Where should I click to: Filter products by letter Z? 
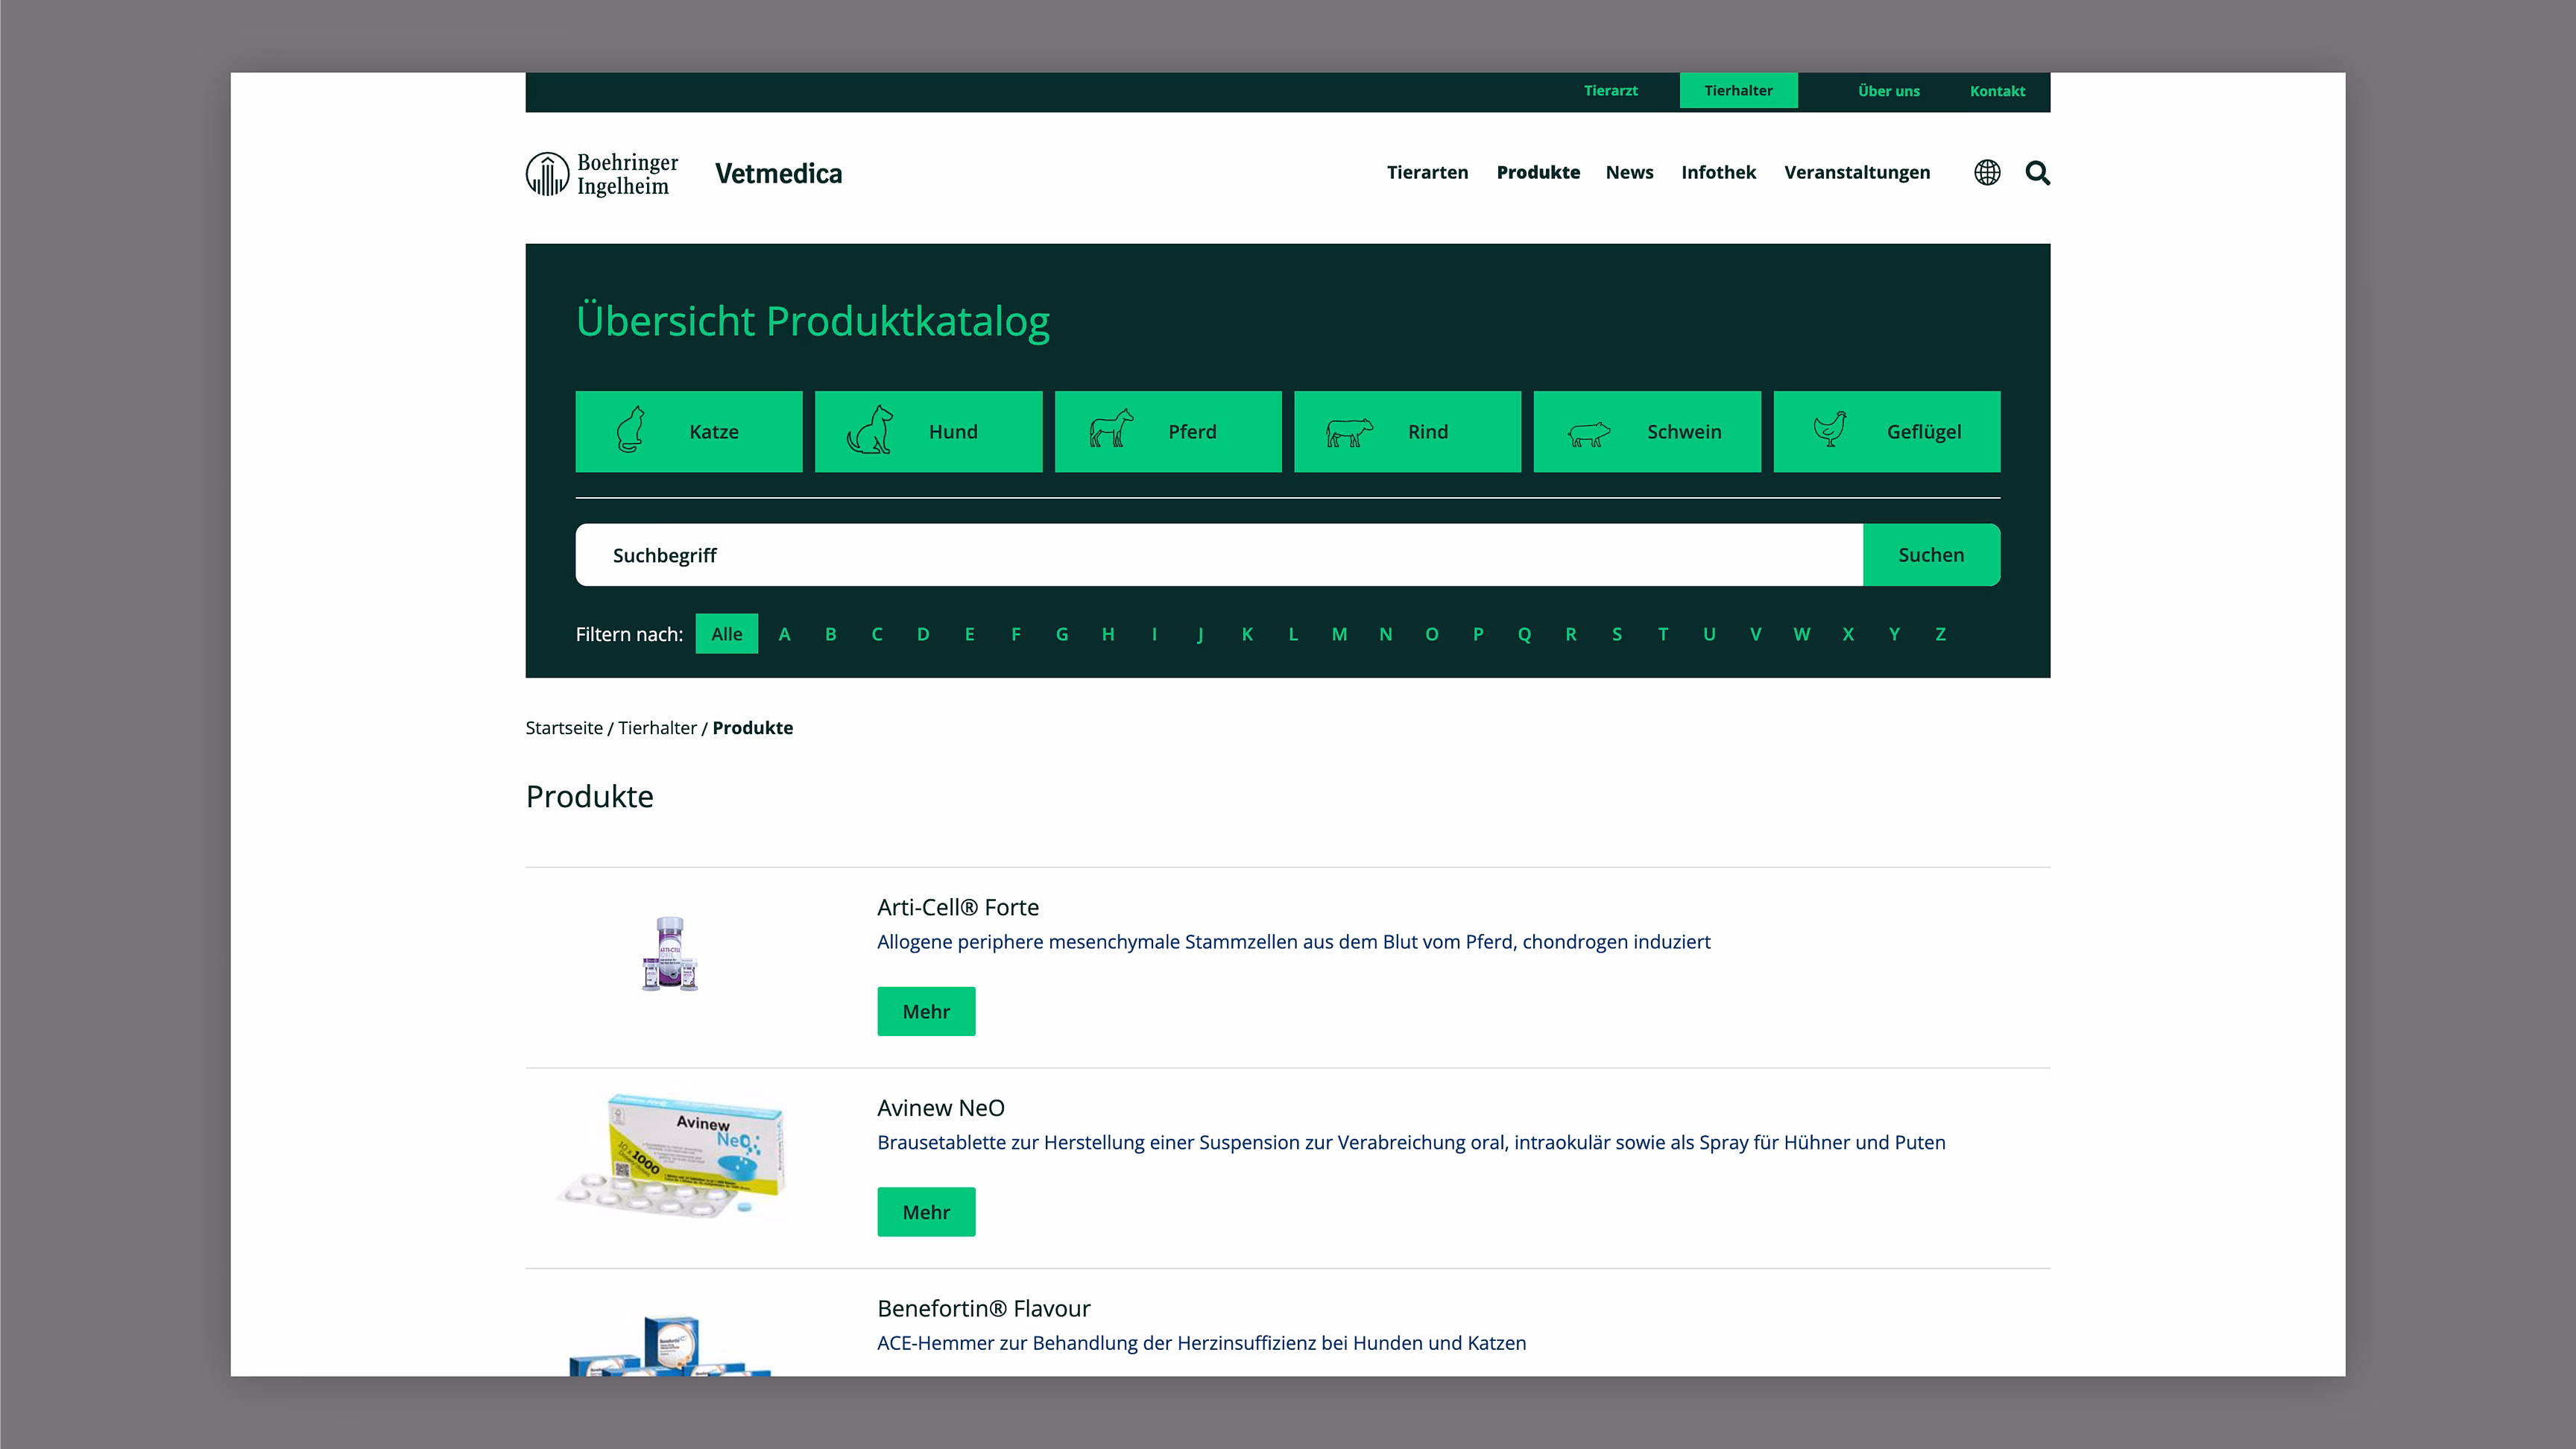[x=1940, y=634]
